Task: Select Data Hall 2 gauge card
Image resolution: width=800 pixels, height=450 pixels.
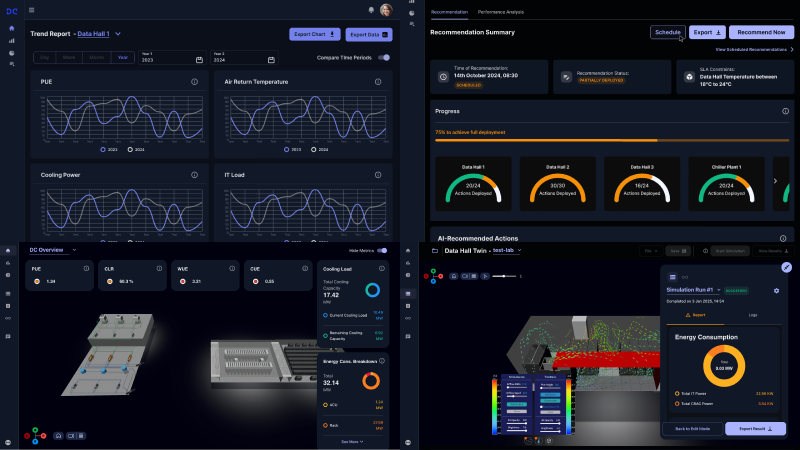Action: (x=558, y=184)
